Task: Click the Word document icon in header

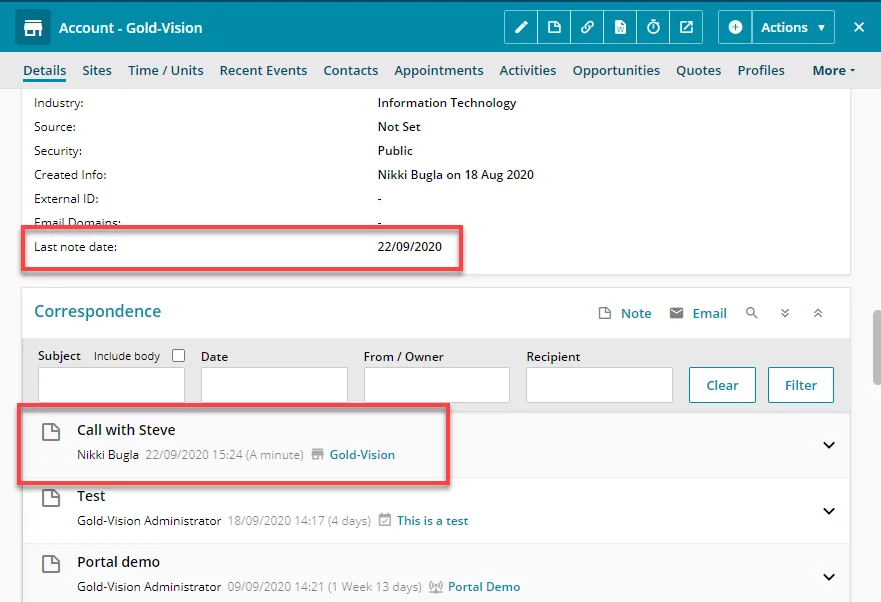Action: coord(620,27)
